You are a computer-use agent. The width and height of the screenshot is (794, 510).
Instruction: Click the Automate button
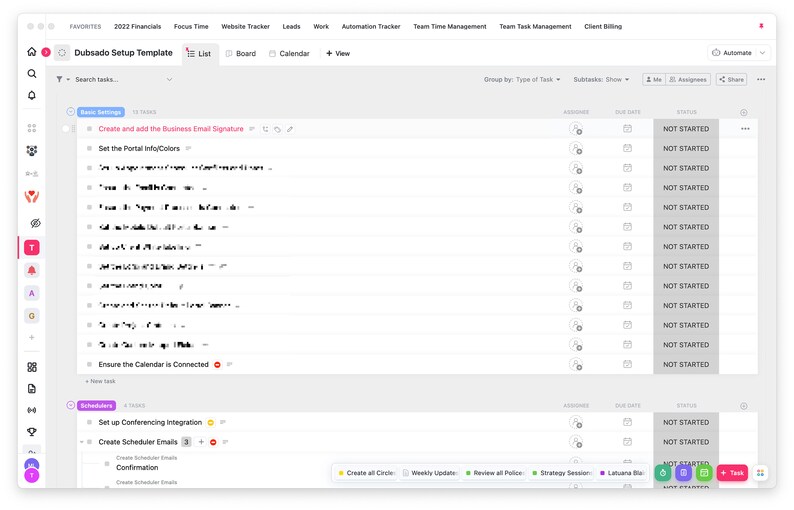tap(732, 53)
